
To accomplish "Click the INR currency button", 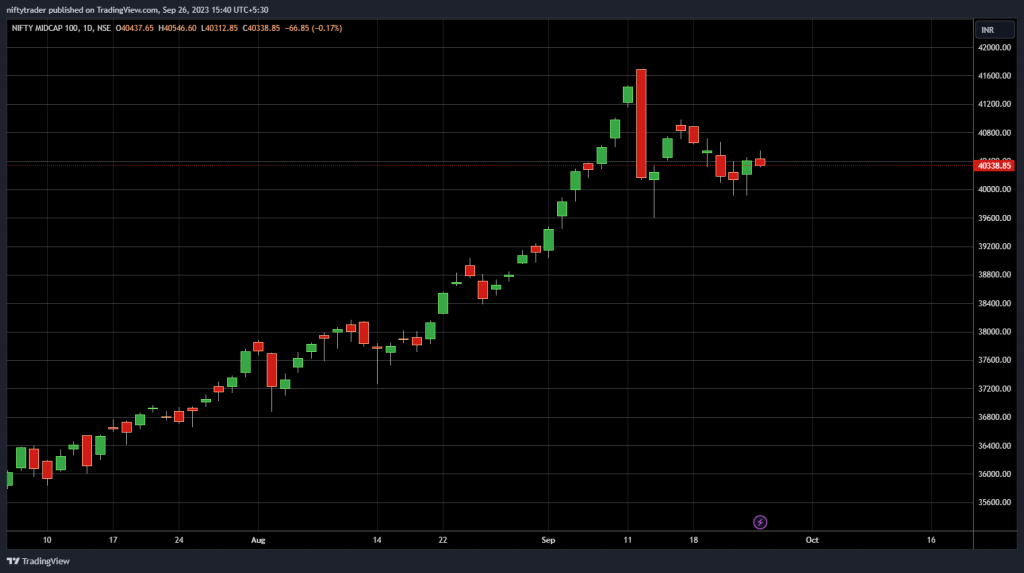I will pos(995,30).
